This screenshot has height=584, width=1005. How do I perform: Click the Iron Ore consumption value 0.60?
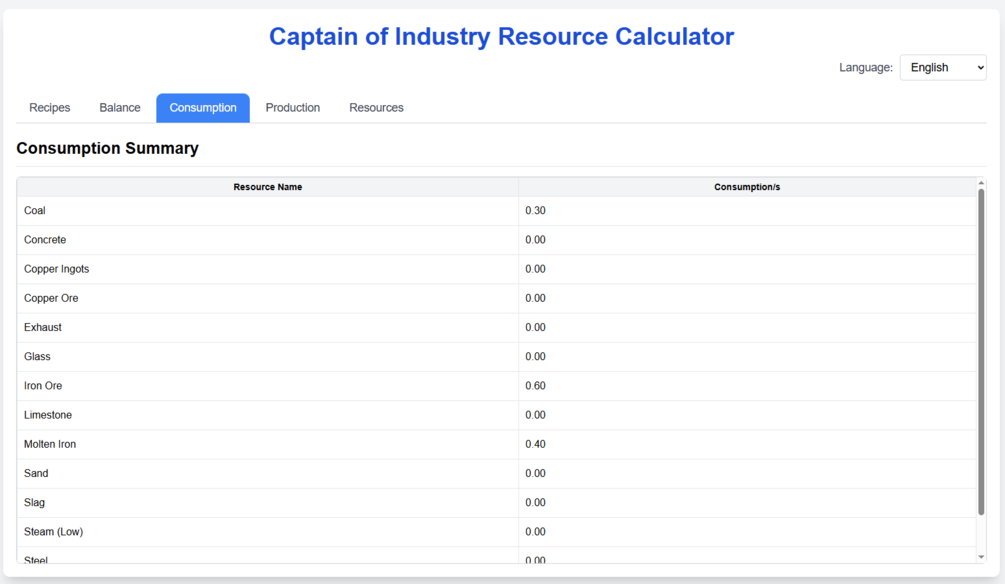tap(536, 386)
